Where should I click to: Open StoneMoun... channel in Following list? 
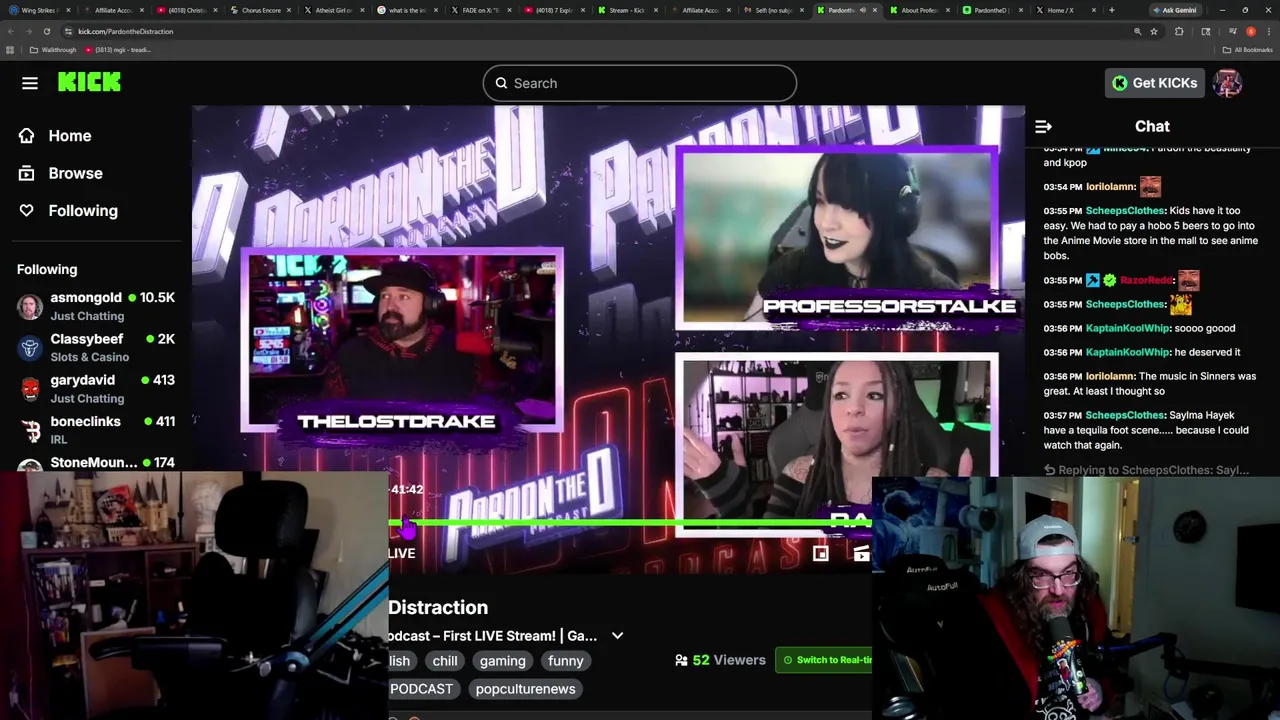pos(96,462)
